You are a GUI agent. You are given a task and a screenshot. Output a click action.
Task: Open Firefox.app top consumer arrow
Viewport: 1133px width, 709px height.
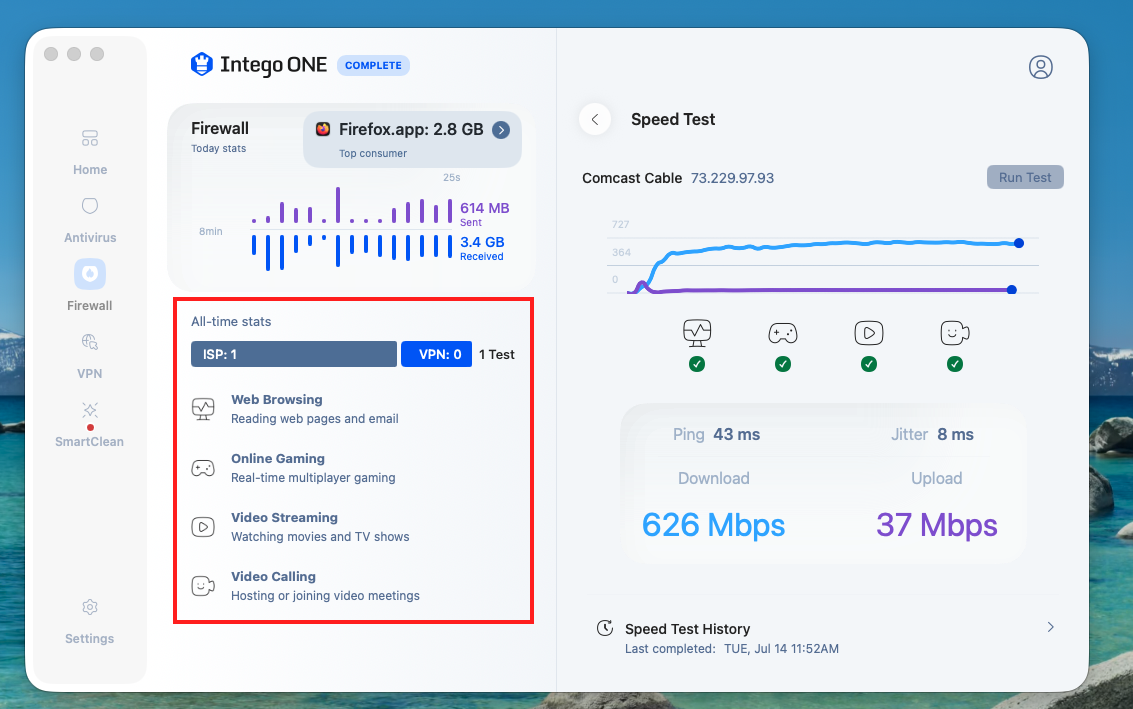click(x=501, y=129)
